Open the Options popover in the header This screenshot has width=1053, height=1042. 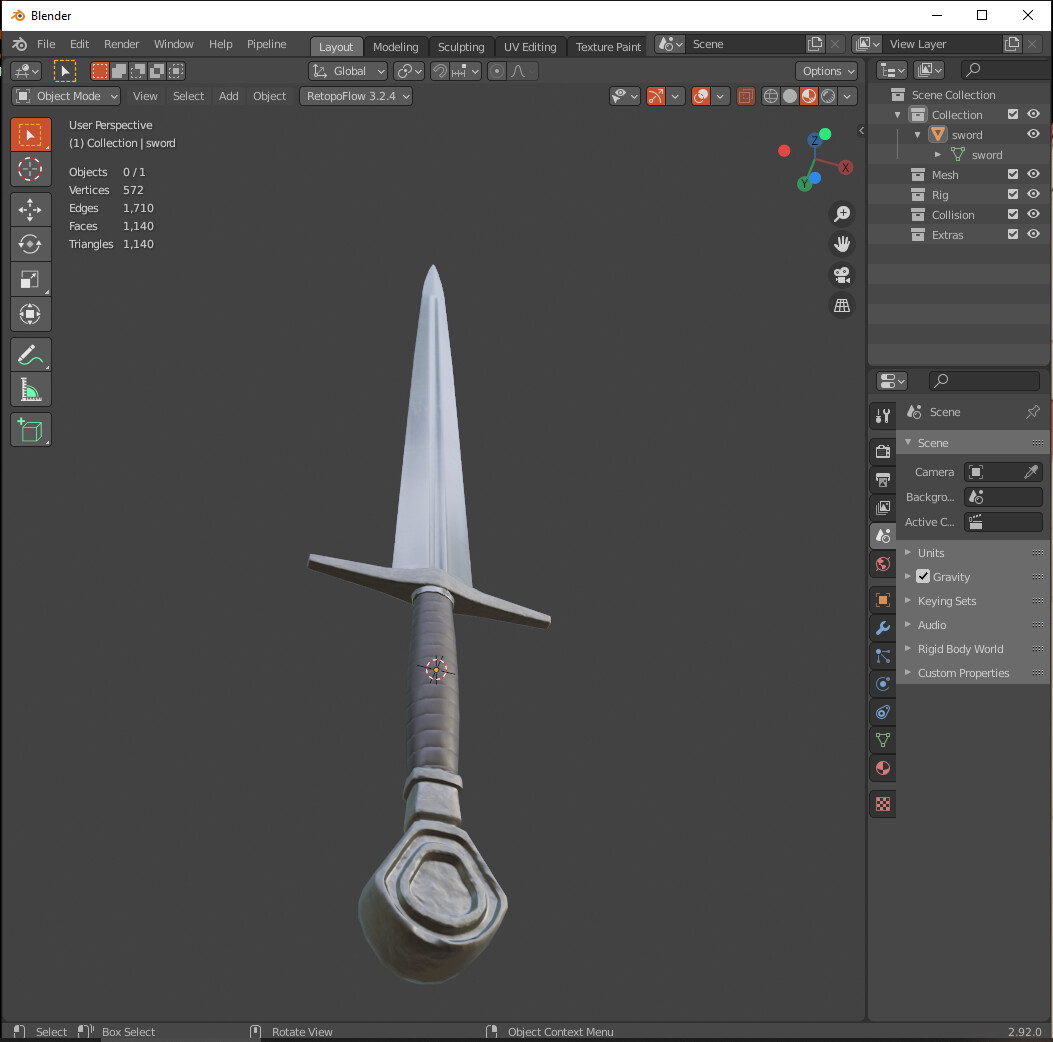(826, 71)
